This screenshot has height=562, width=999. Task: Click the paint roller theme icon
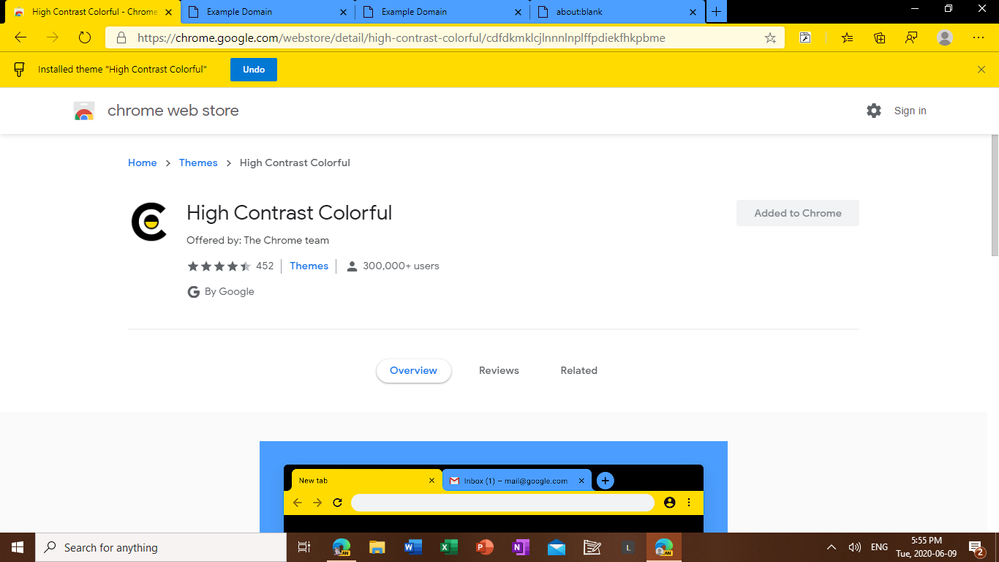pyautogui.click(x=19, y=69)
